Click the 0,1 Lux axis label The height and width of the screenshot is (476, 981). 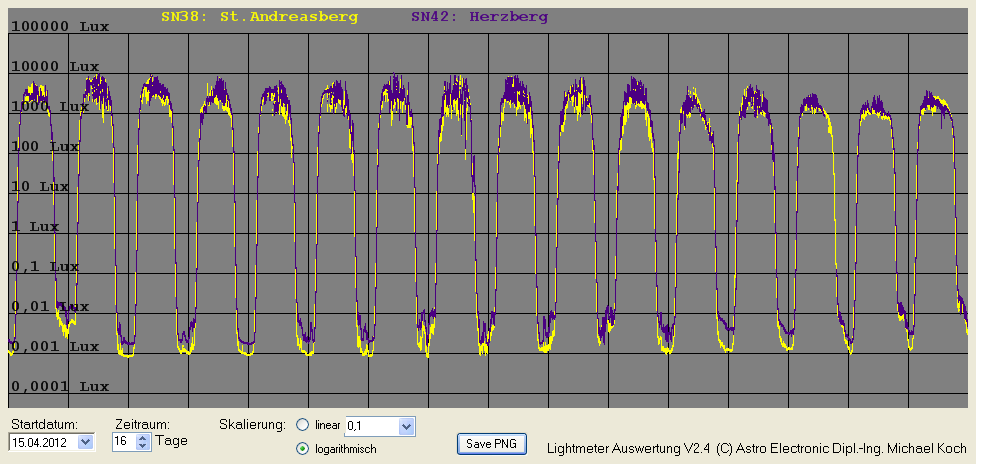[x=45, y=267]
